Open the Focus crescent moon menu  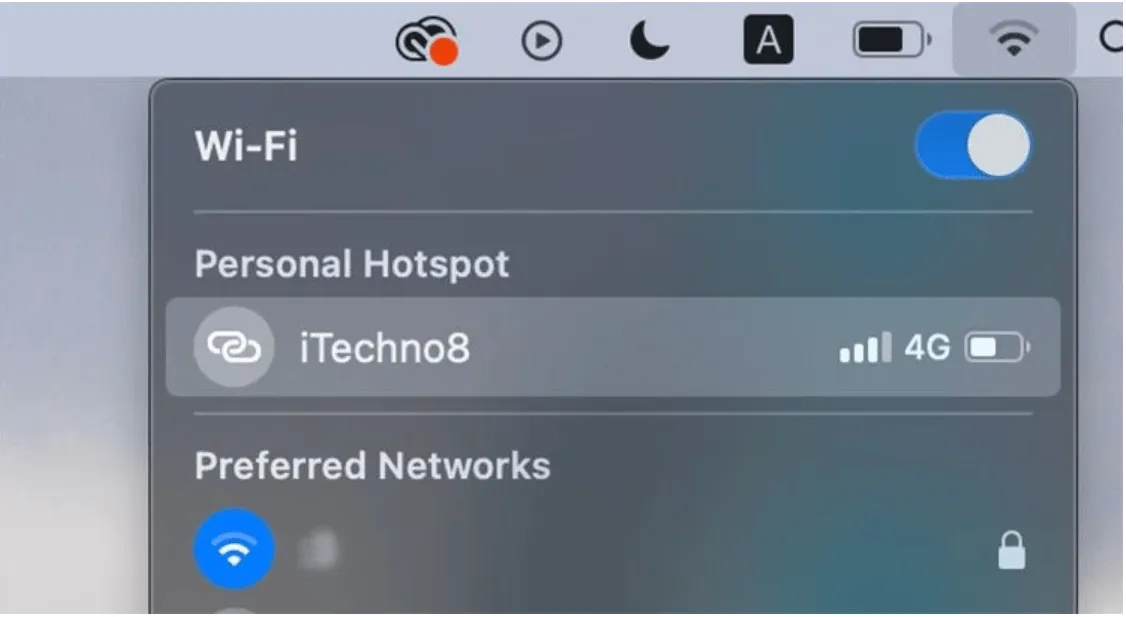[x=650, y=40]
